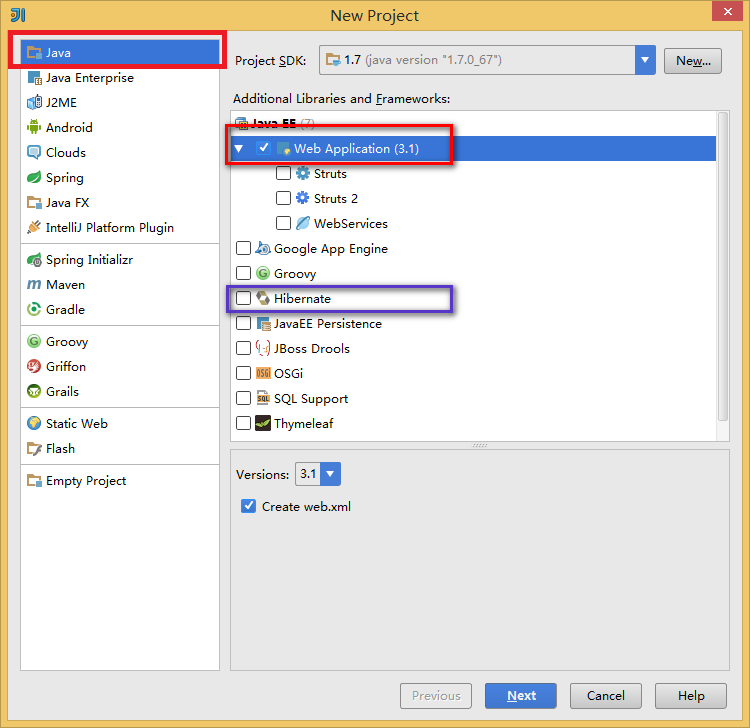Click the J2ME phone icon
750x728 pixels.
click(x=34, y=102)
